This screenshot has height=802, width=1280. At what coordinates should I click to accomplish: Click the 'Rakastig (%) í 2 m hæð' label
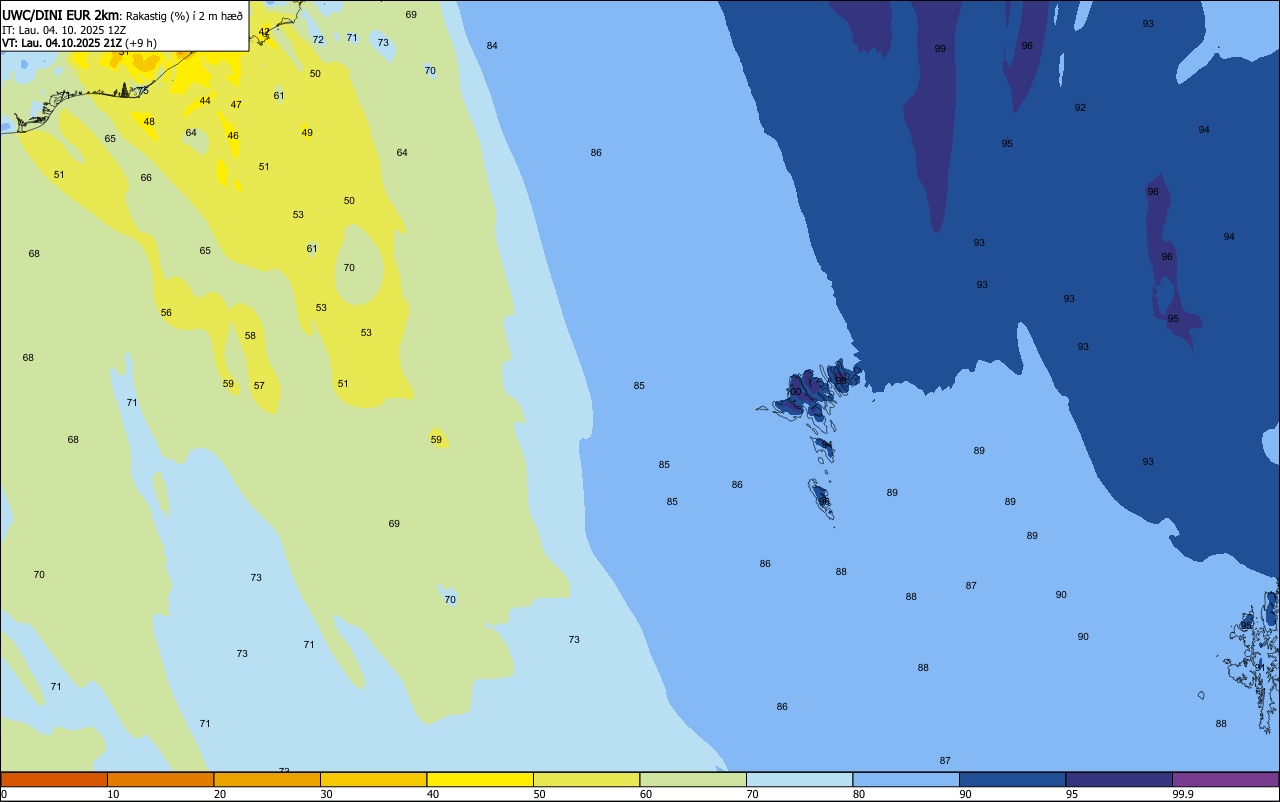coord(184,16)
